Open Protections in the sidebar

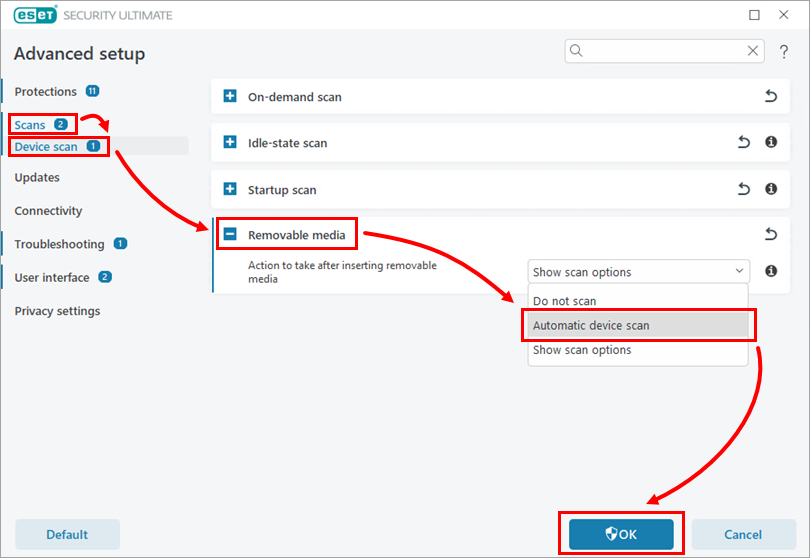point(46,91)
